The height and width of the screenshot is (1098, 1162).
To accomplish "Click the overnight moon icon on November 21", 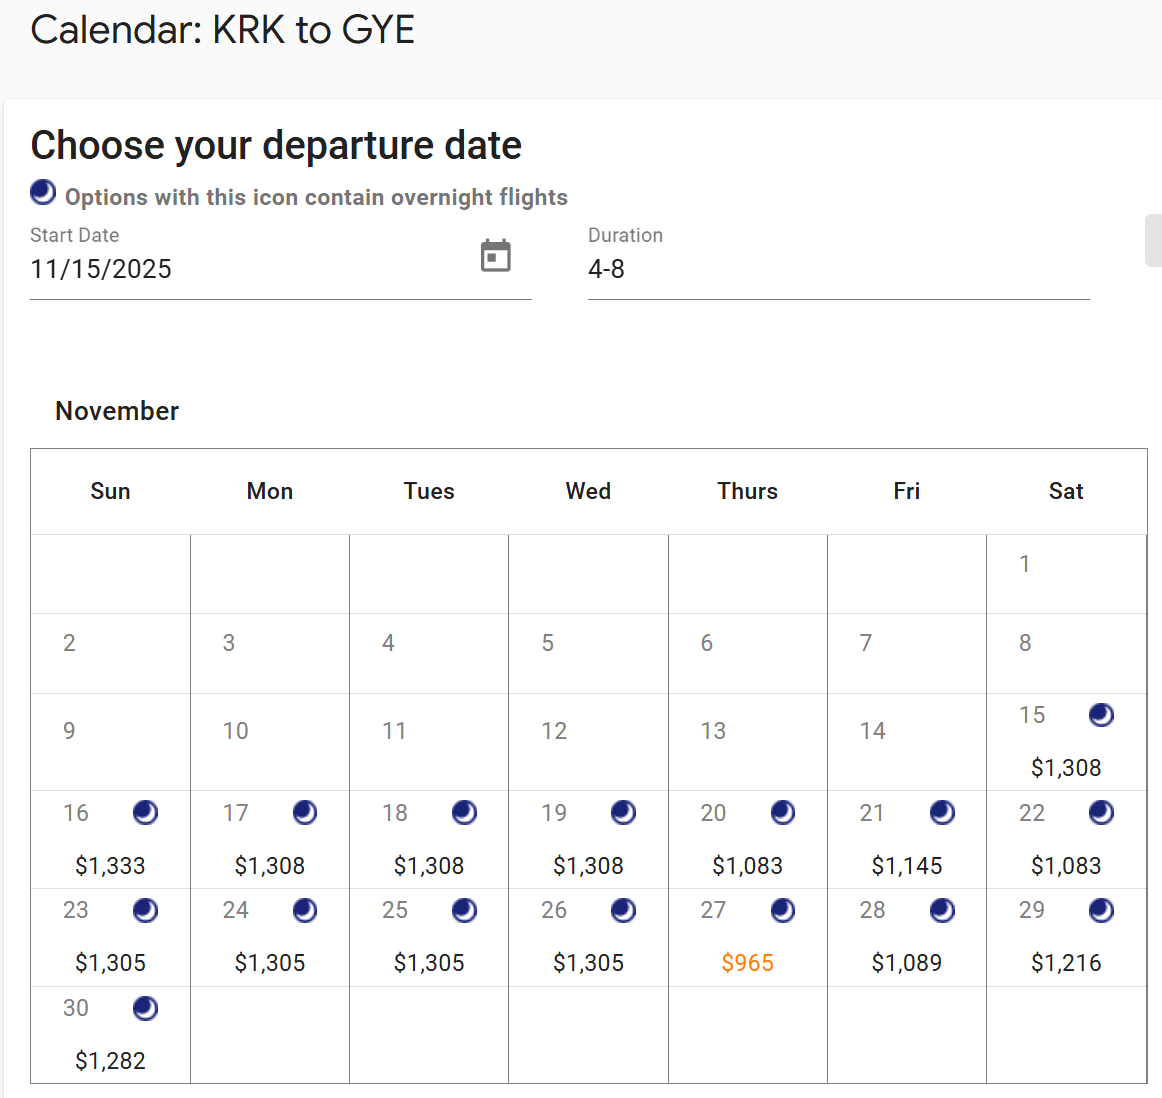I will (942, 813).
